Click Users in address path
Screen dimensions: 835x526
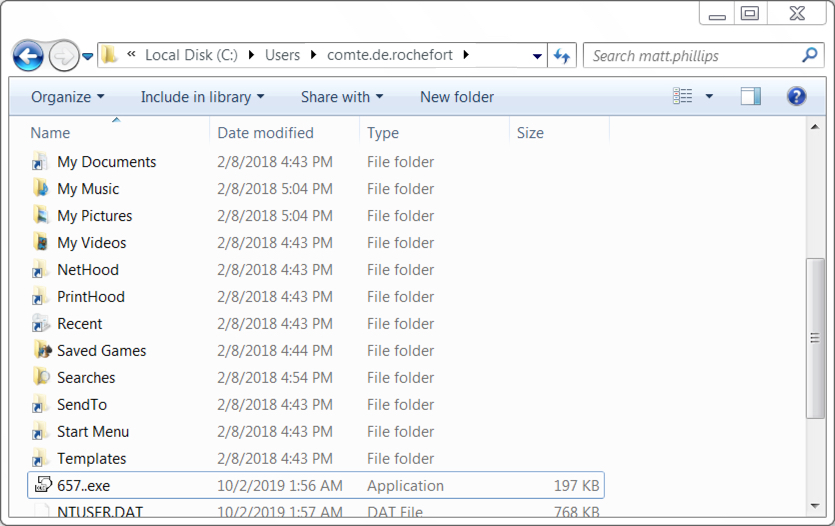[x=282, y=55]
